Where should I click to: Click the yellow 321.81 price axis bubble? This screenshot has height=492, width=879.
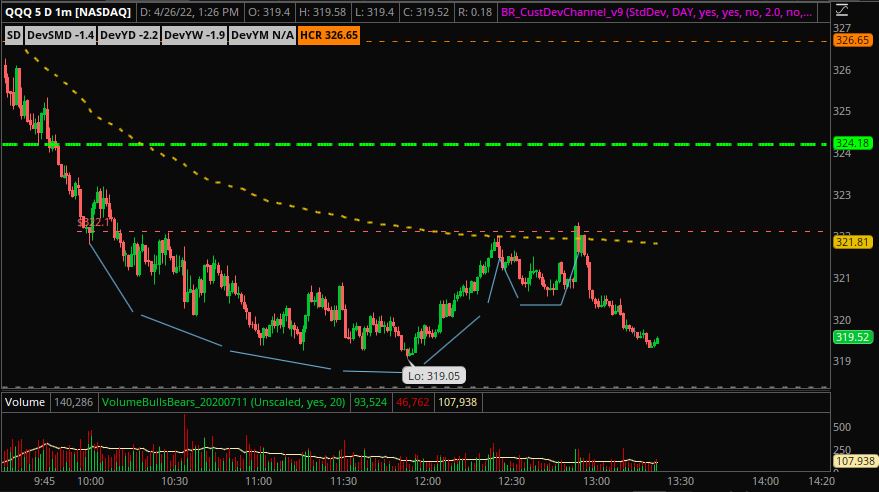(x=853, y=243)
